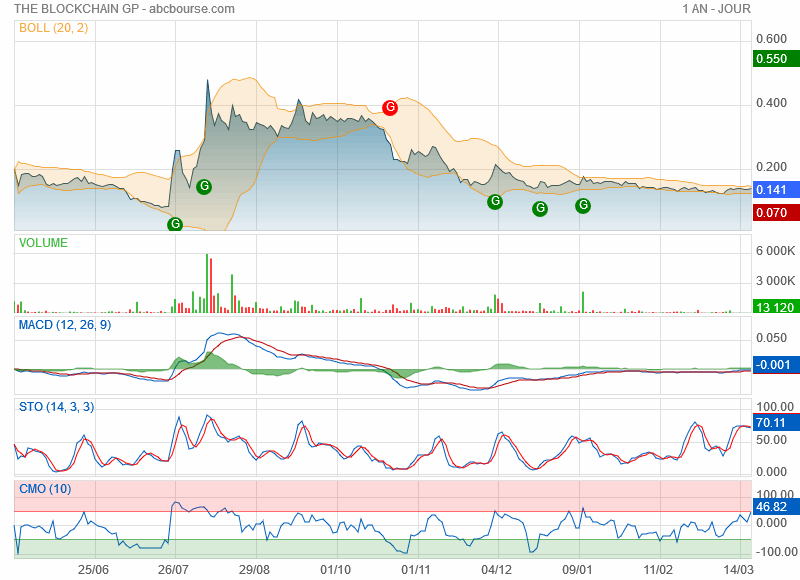
Task: Click the CMO (10) indicator label
Action: pyautogui.click(x=45, y=489)
